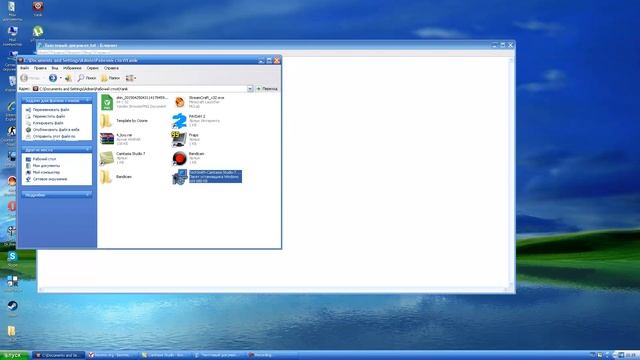This screenshot has width=640, height=360.
Task: Go up one folder level
Action: point(68,78)
